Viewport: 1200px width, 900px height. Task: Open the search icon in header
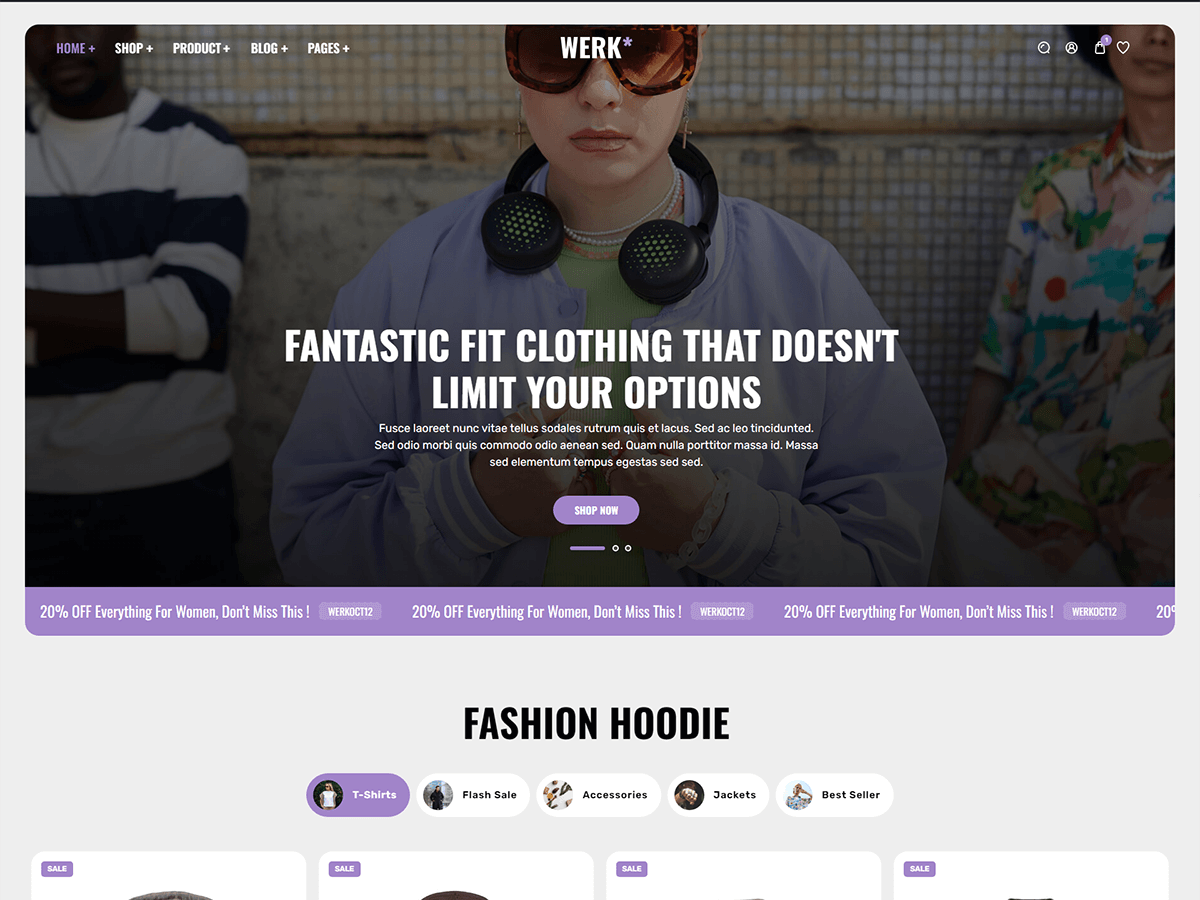point(1044,48)
